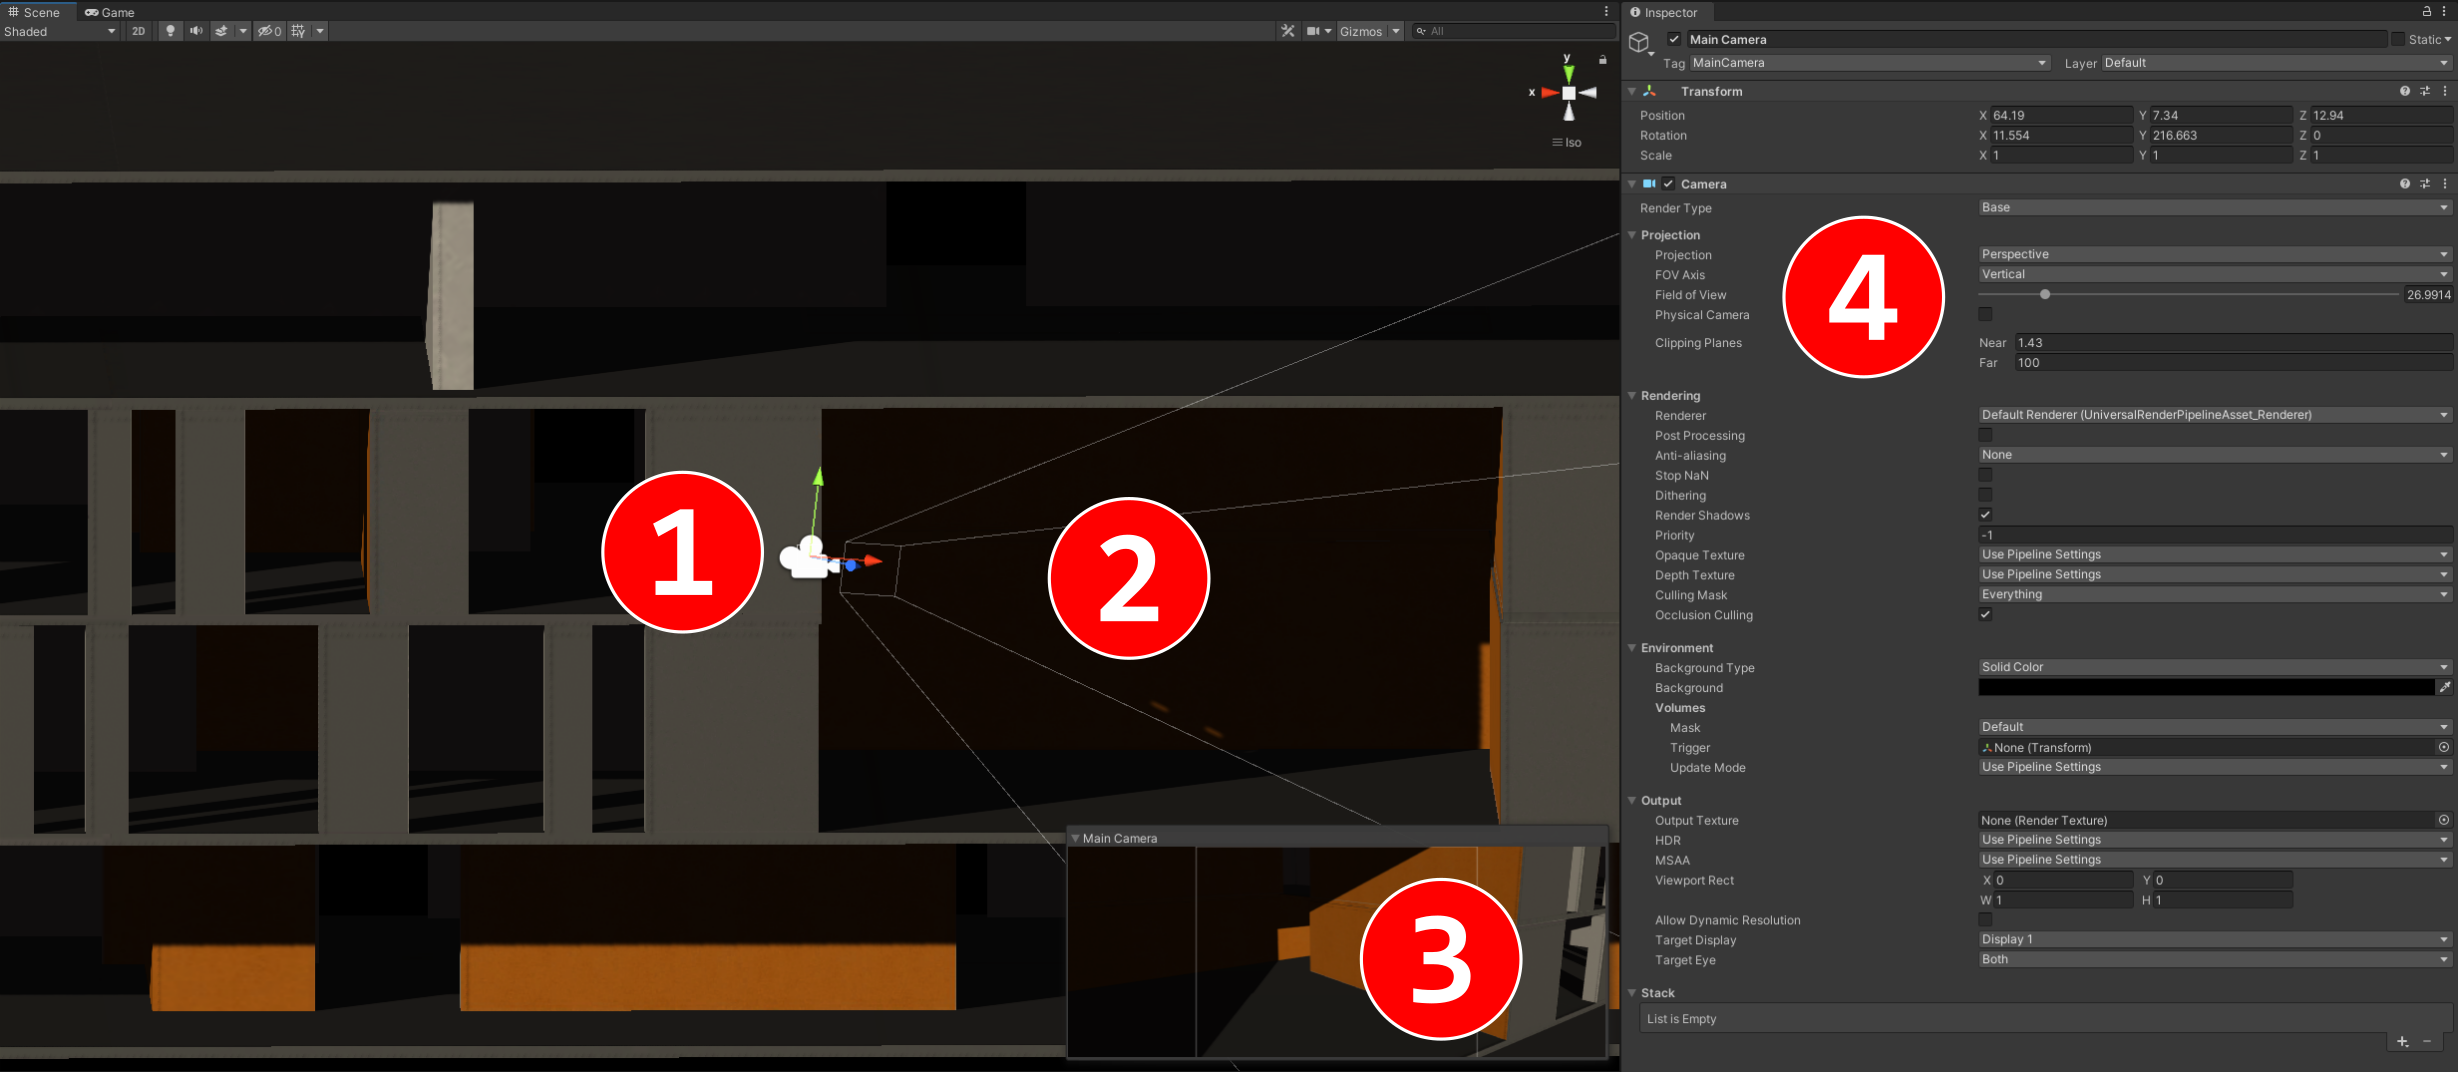Switch to the Game tab
The image size is (2458, 1072).
coord(110,12)
